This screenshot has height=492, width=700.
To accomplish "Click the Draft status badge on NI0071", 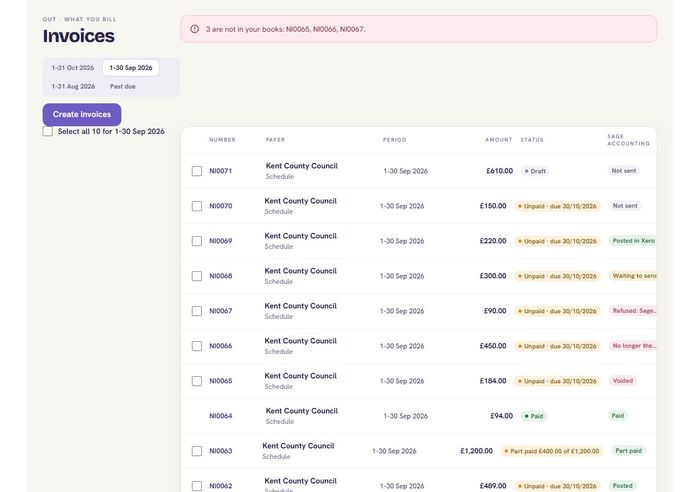I will click(x=535, y=171).
